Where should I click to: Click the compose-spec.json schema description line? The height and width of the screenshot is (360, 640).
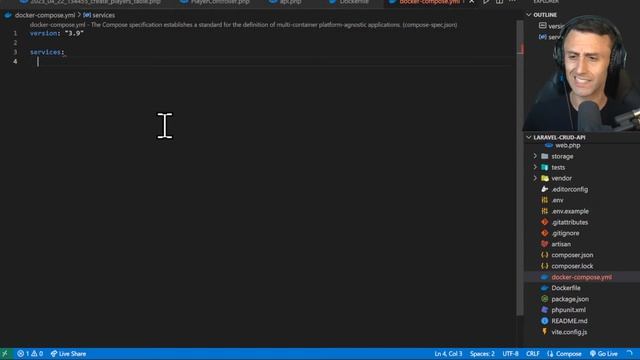[243, 25]
